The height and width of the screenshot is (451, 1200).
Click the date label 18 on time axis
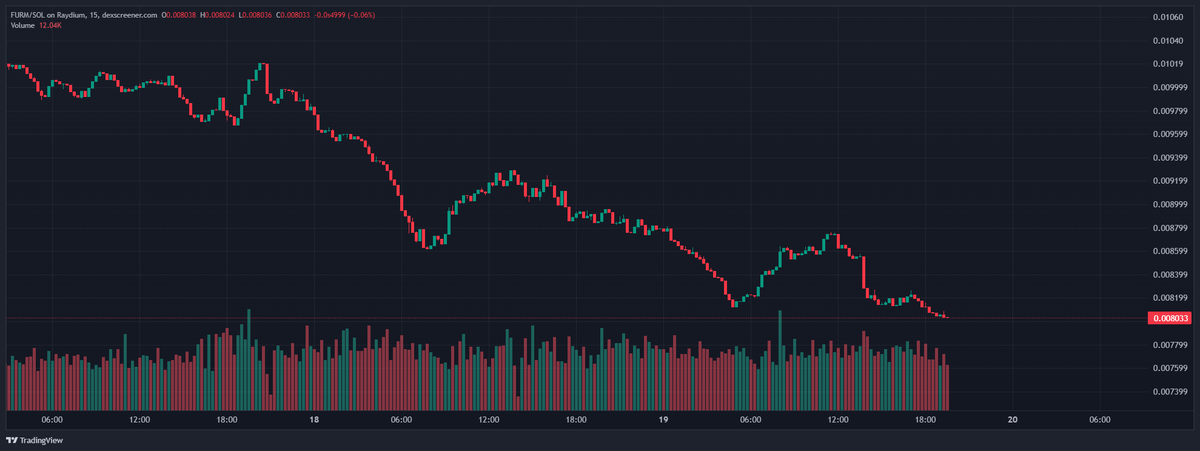[314, 420]
